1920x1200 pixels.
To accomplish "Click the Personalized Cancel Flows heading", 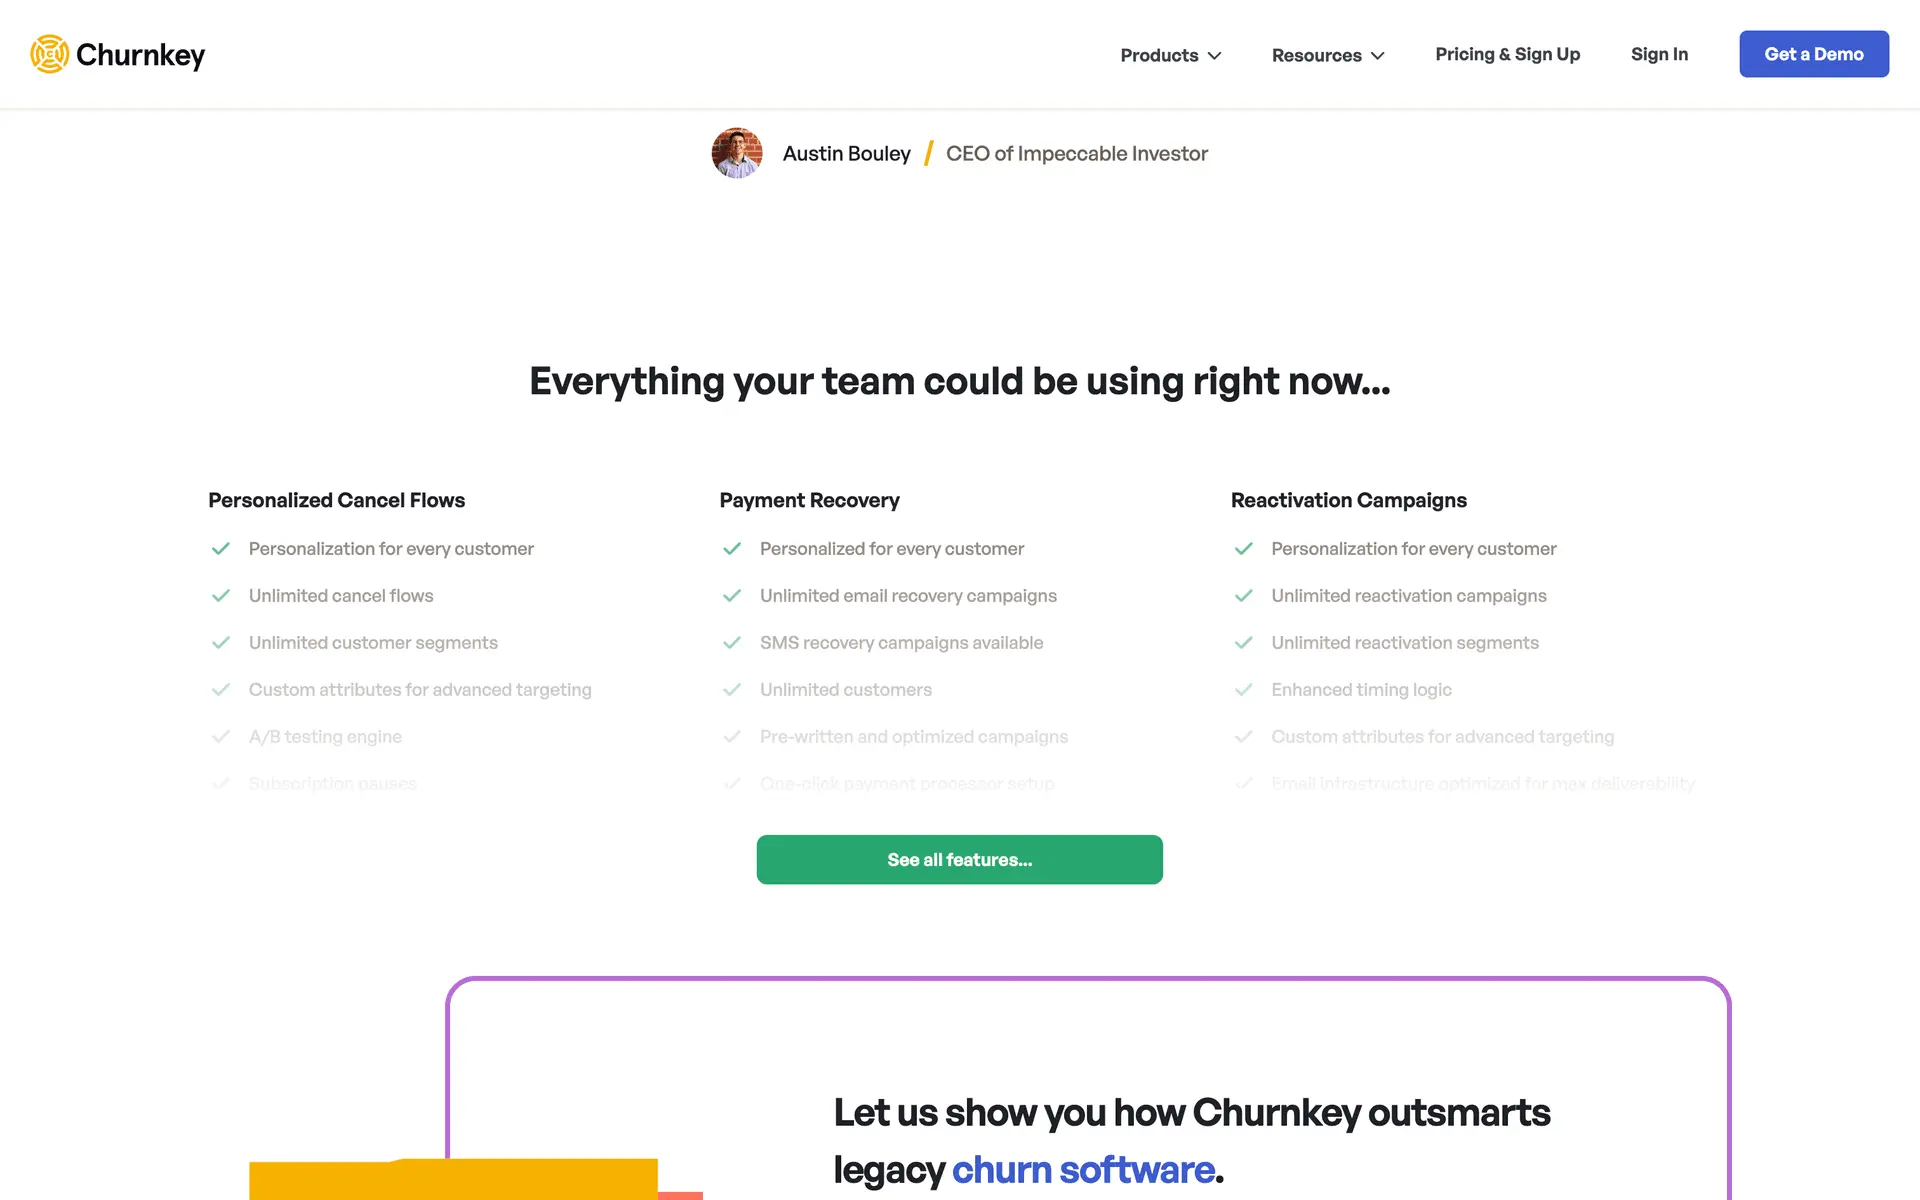I will (336, 500).
